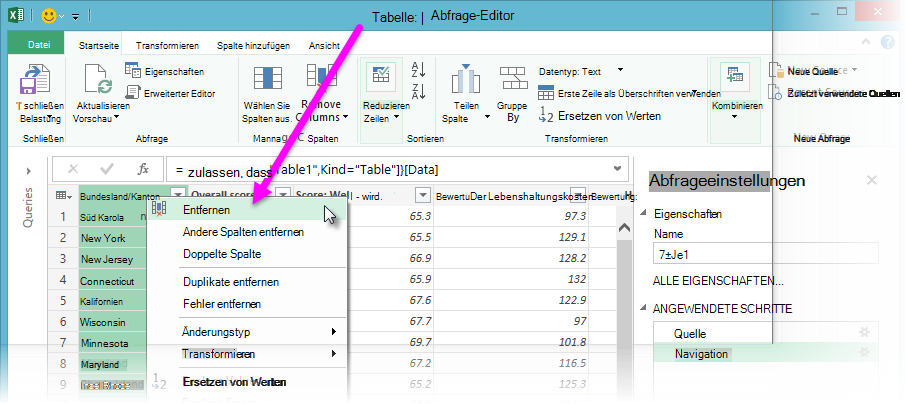Click the formula bar confirm checkmark icon
Image resolution: width=907 pixels, height=404 pixels.
pyautogui.click(x=107, y=169)
